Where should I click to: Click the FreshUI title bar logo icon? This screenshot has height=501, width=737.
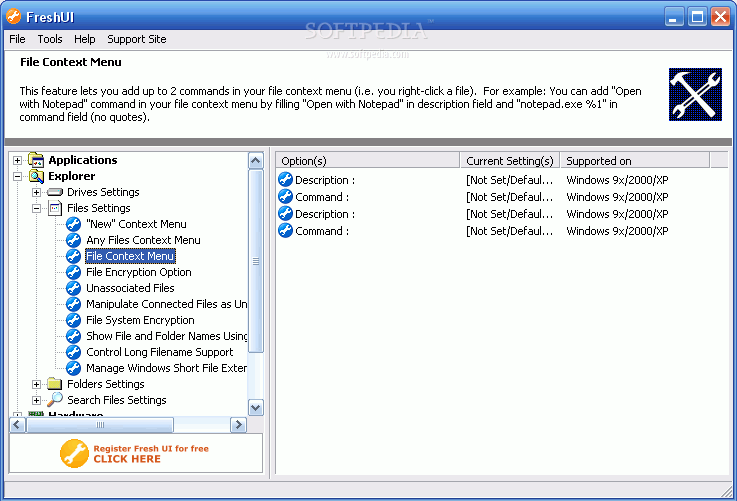click(x=14, y=16)
